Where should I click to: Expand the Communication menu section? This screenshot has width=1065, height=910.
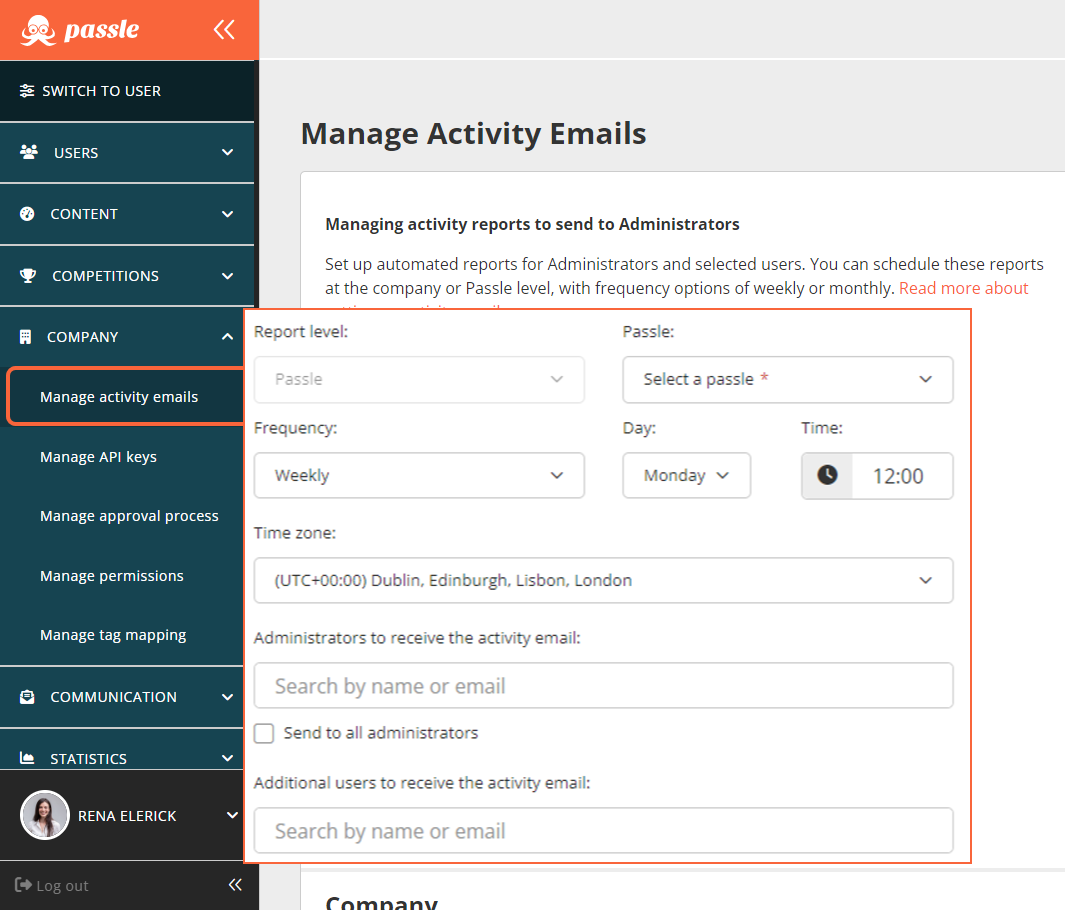[x=228, y=697]
